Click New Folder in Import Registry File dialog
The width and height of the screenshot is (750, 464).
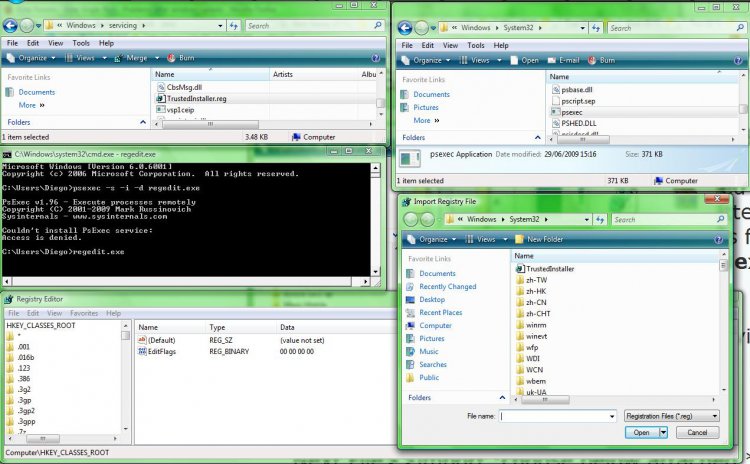point(539,239)
